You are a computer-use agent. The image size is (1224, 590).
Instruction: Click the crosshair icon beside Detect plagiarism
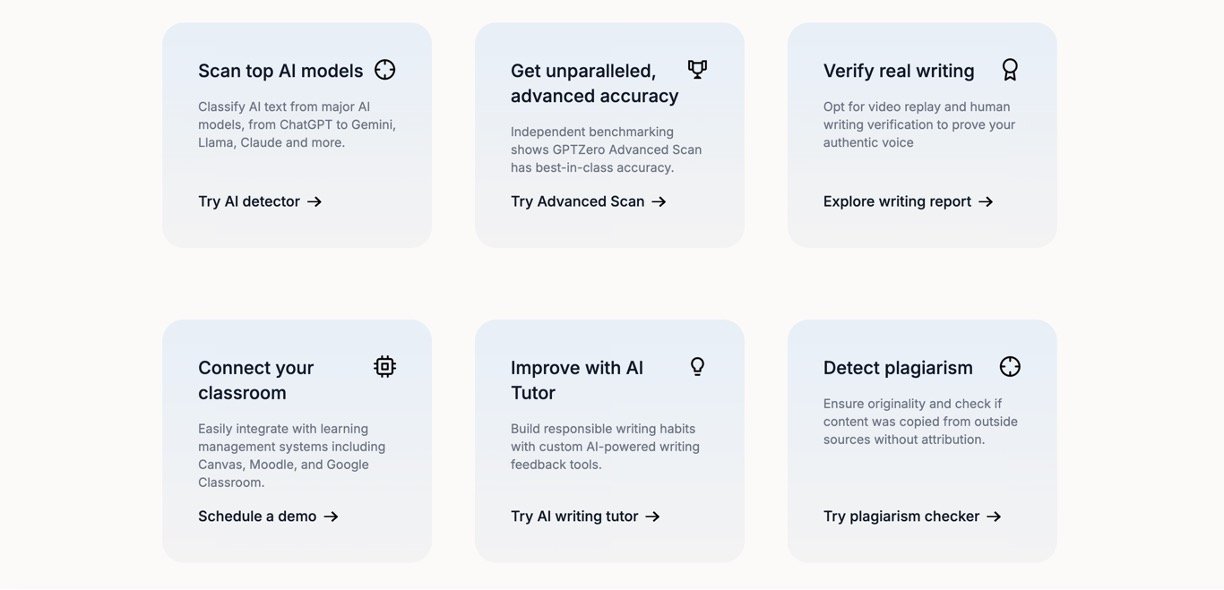tap(1010, 366)
